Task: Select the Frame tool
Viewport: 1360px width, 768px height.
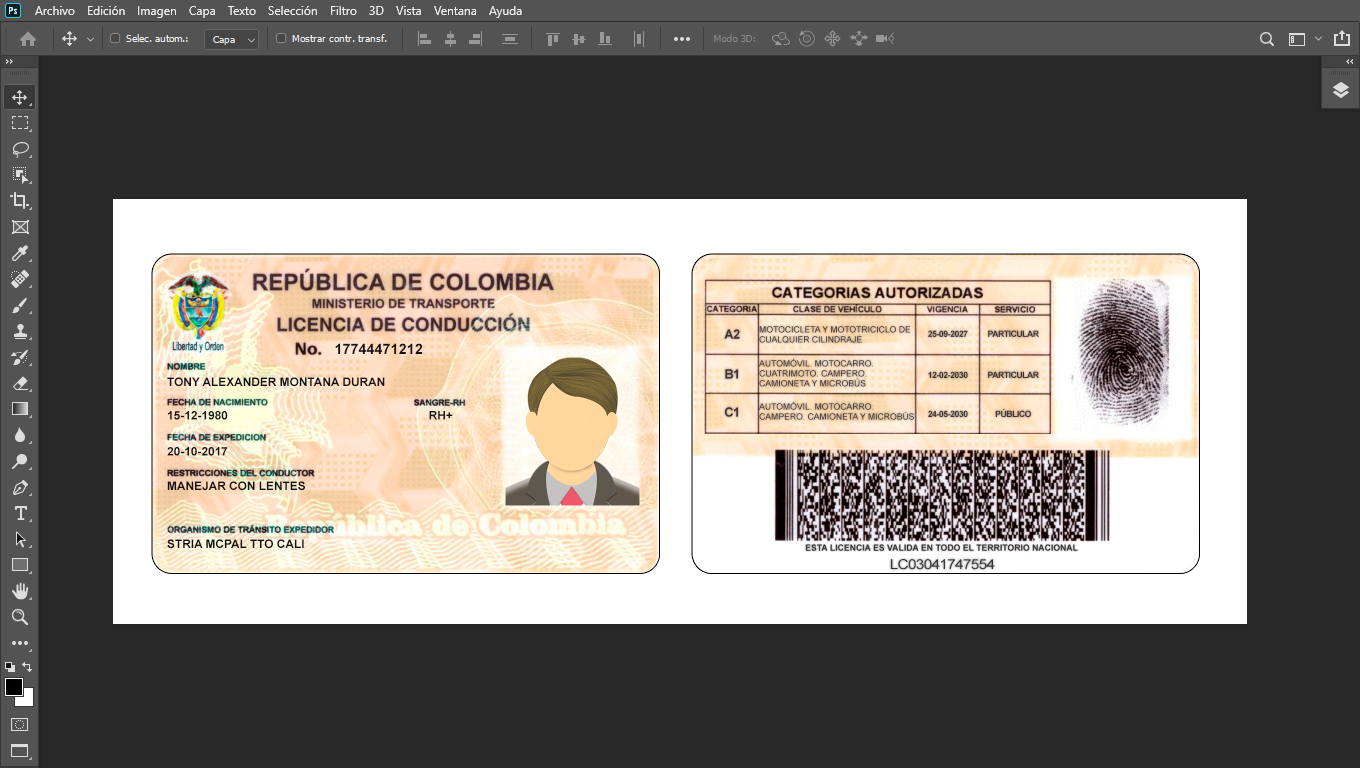Action: click(x=20, y=227)
